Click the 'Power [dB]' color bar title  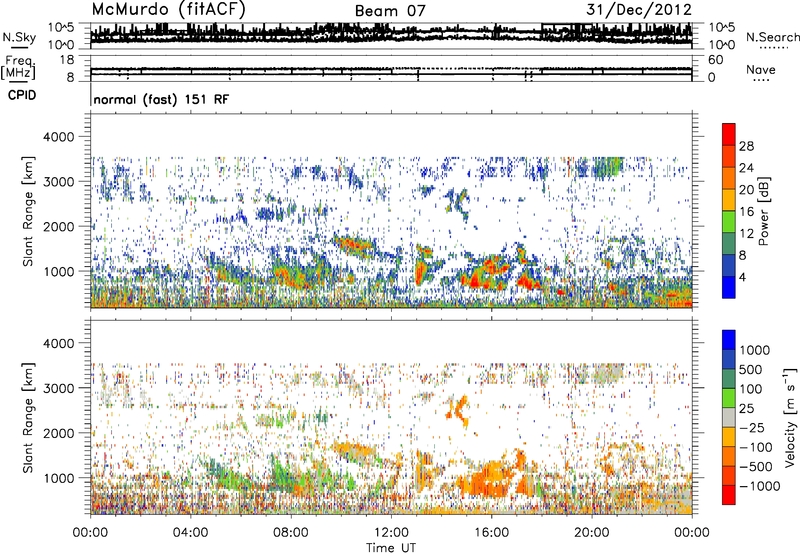click(x=764, y=211)
